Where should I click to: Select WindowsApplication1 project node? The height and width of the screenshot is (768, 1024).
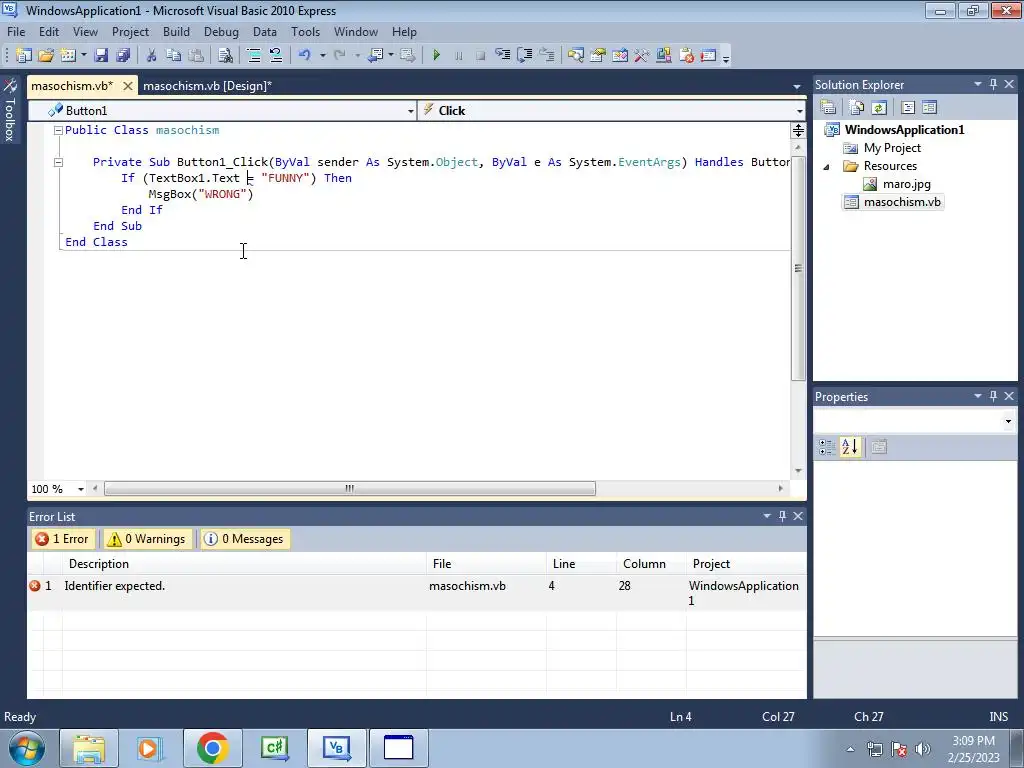click(x=904, y=129)
